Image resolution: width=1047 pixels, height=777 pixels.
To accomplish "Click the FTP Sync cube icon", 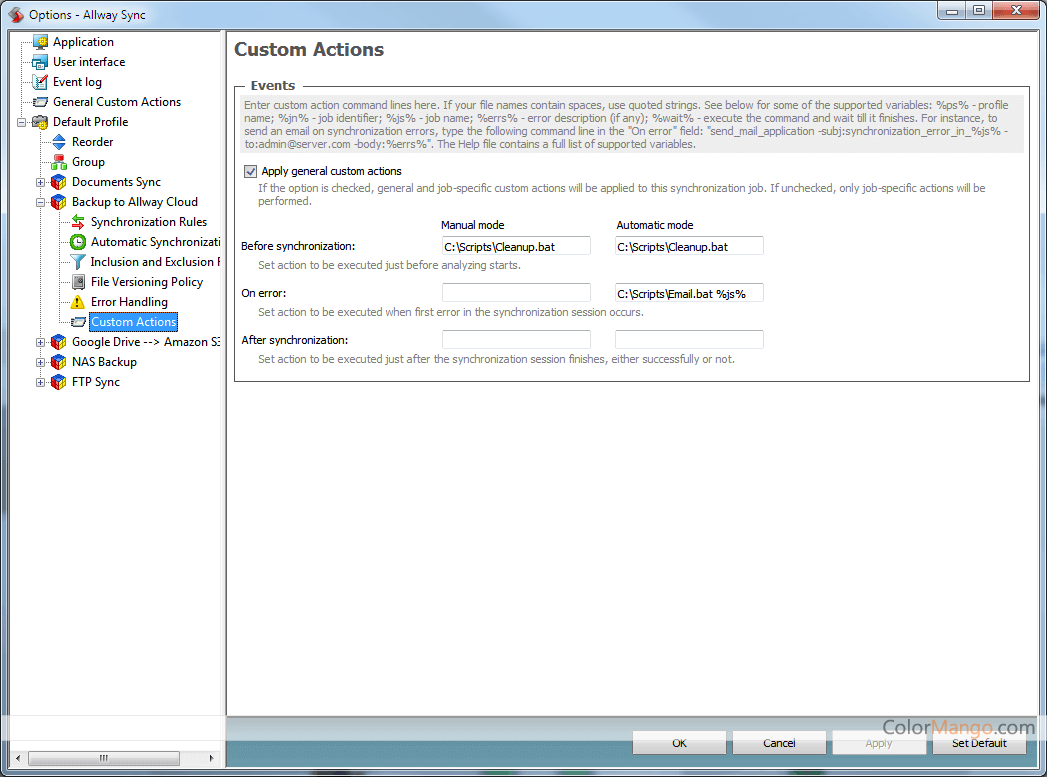I will tap(59, 382).
